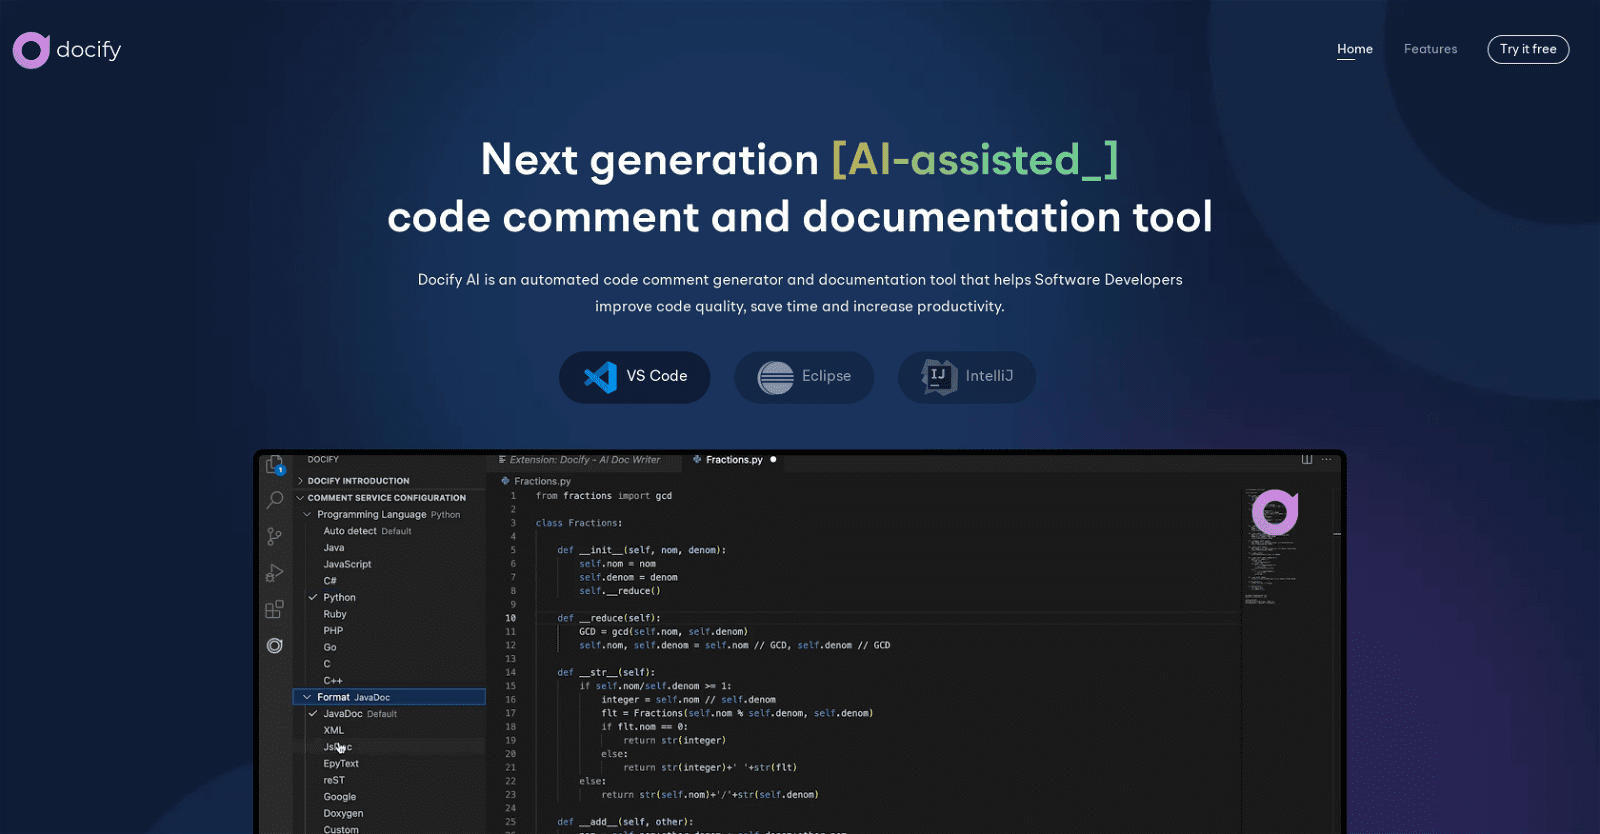Open the Source Control icon in the sidebar

point(274,537)
